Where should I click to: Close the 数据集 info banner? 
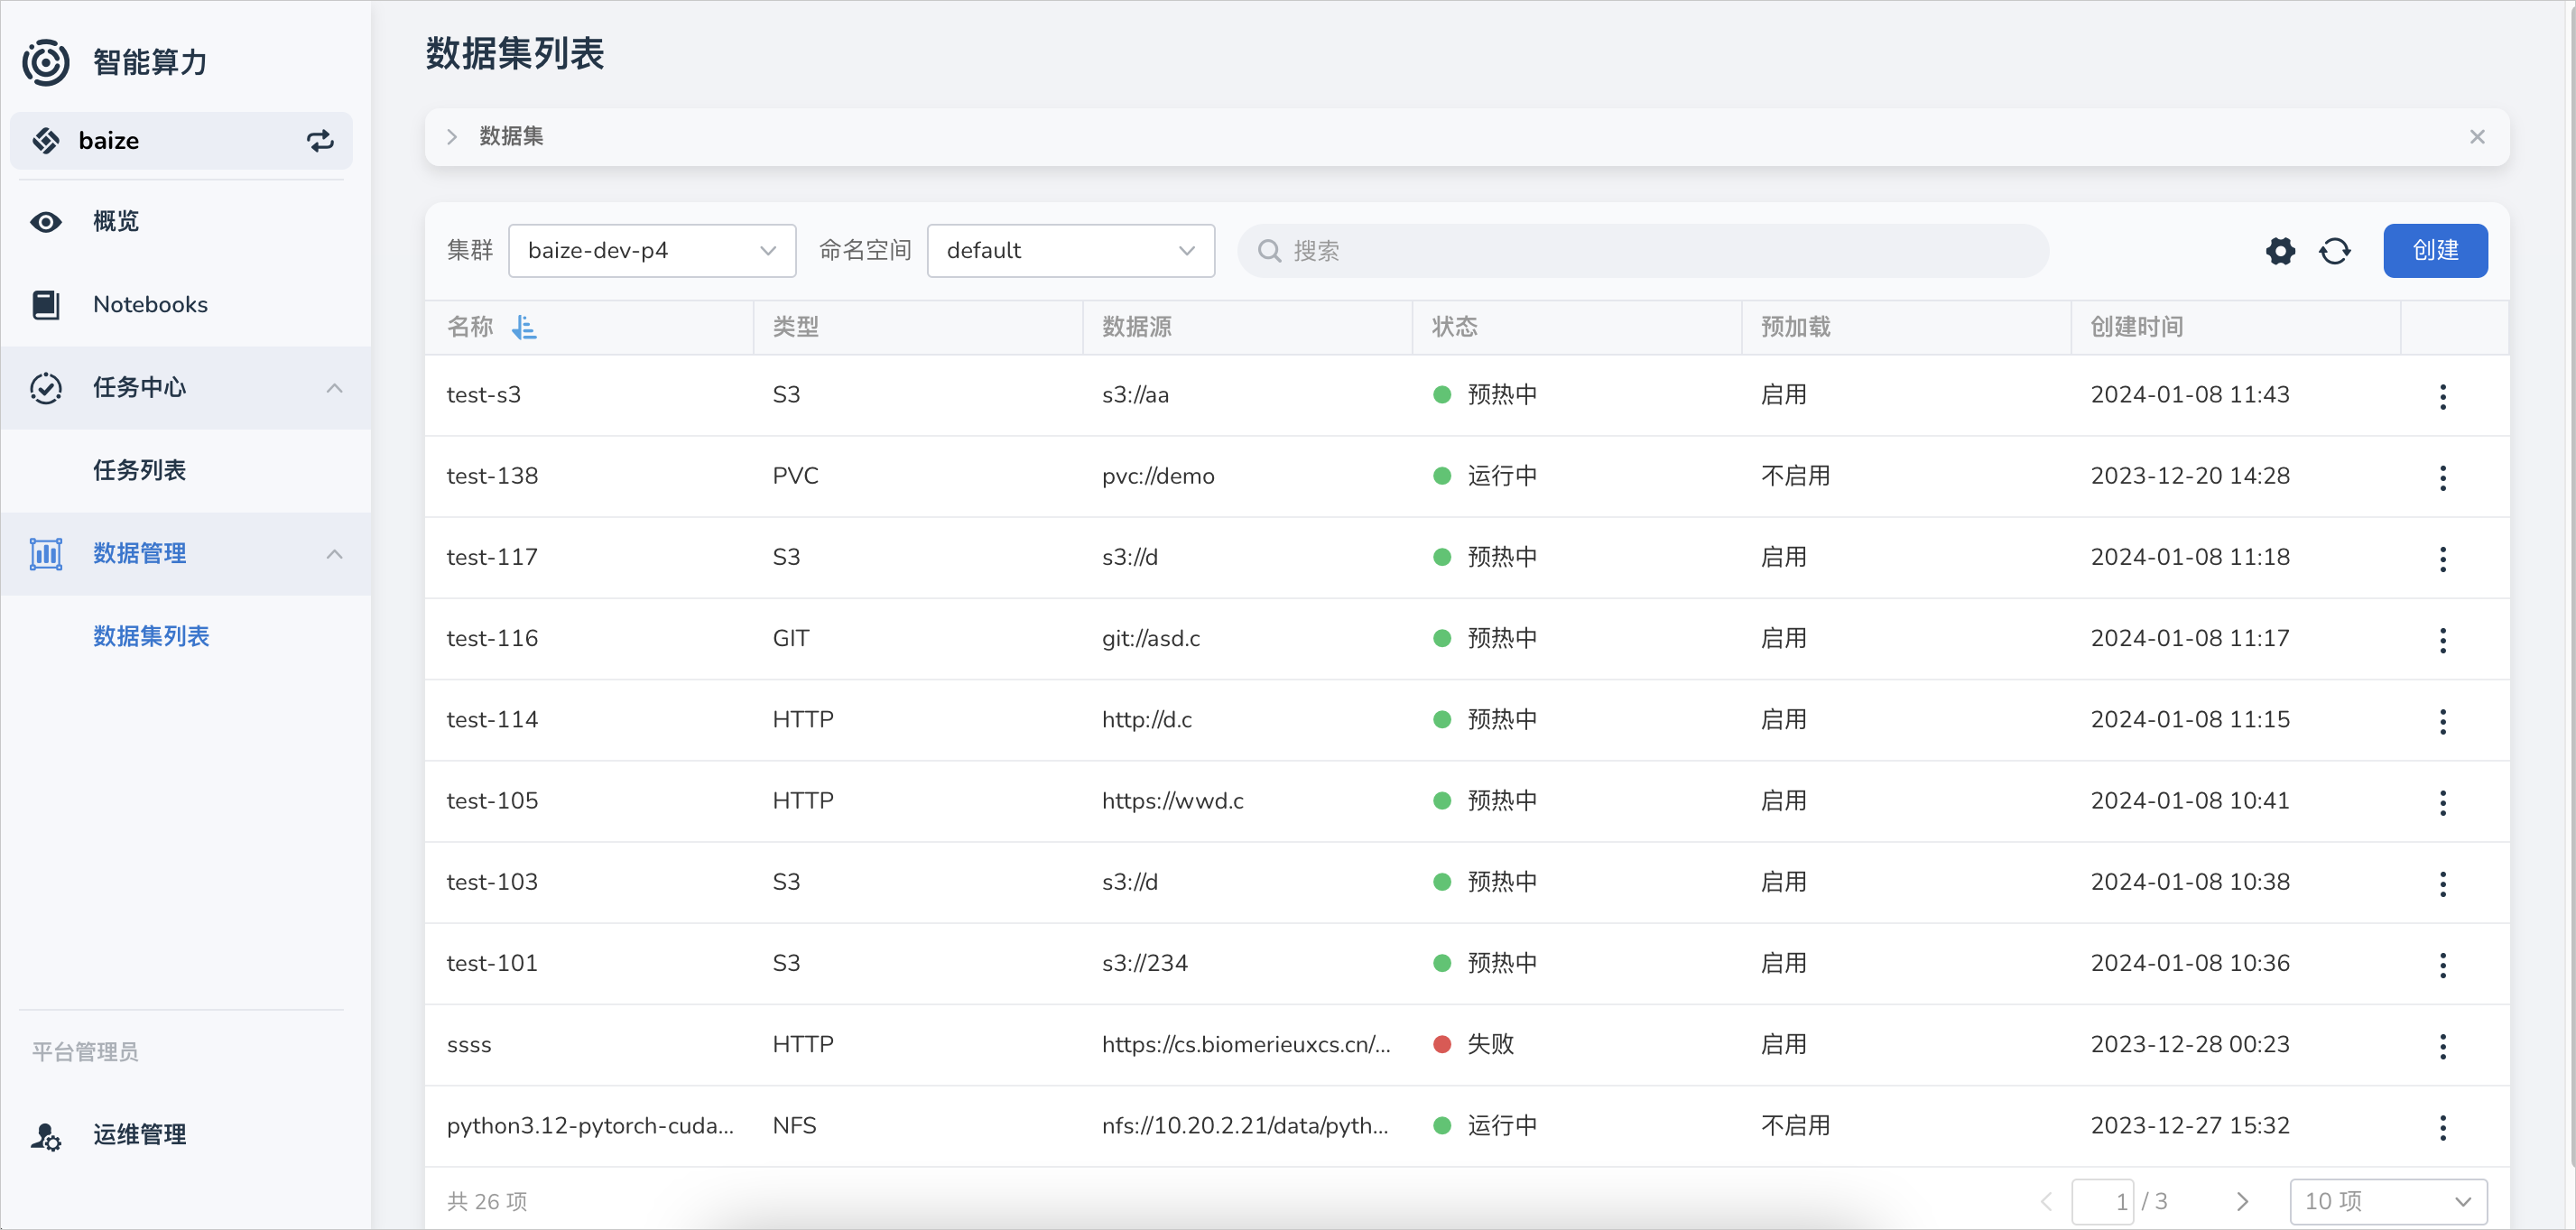[x=2477, y=137]
